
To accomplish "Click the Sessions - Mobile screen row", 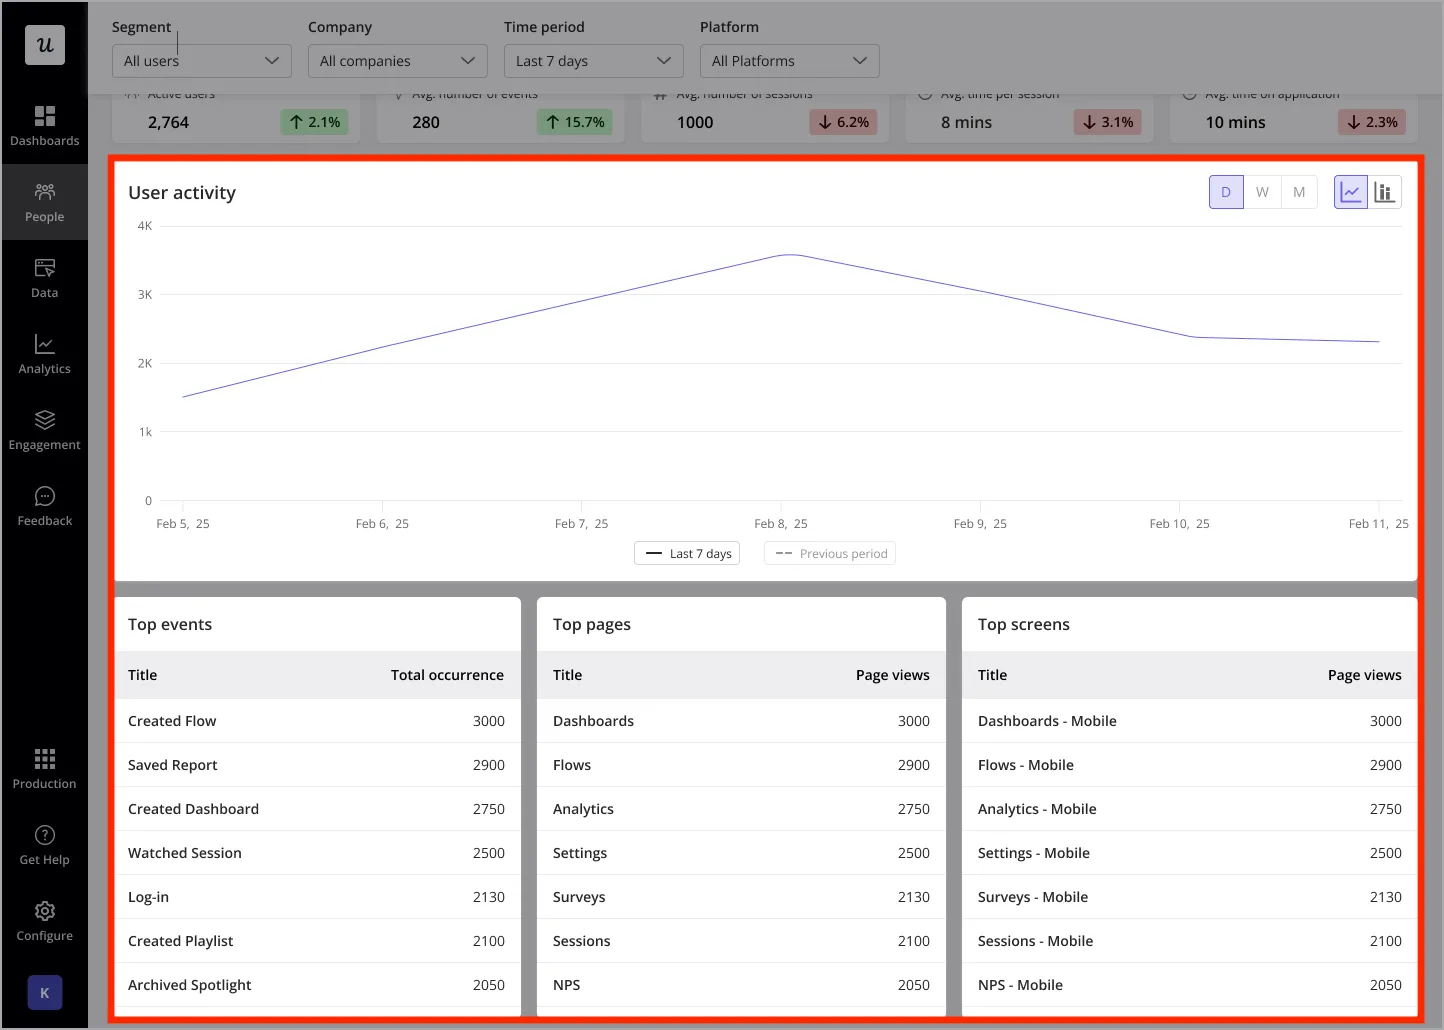I will click(x=1189, y=941).
